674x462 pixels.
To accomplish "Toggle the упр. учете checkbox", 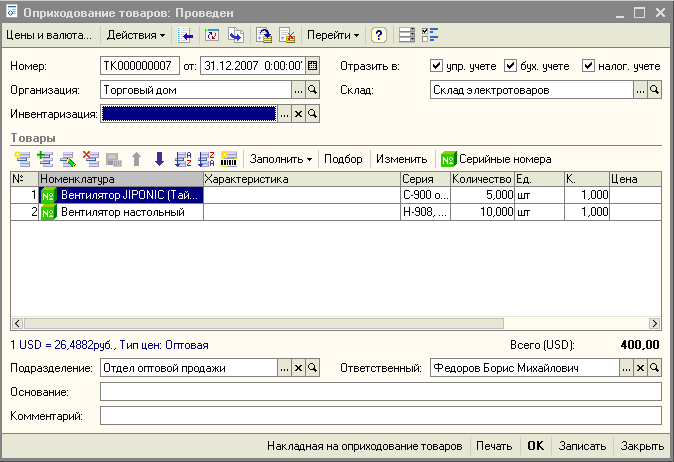I will click(x=436, y=66).
